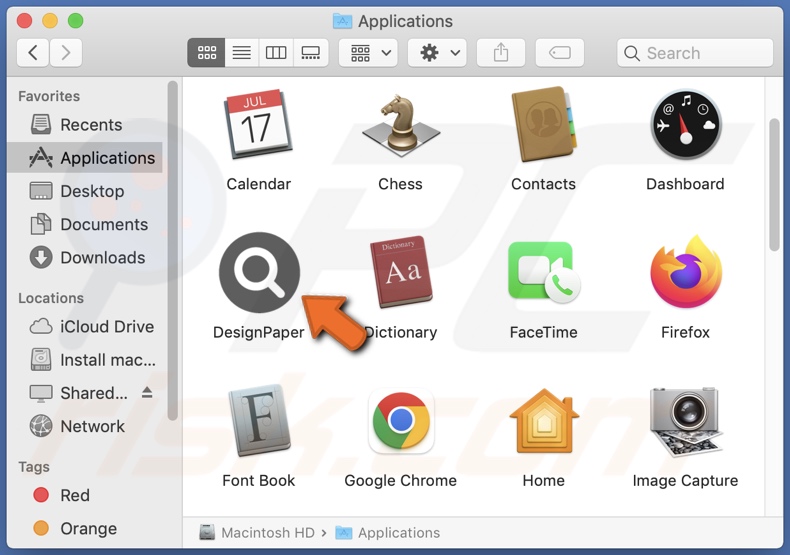
Task: Click the FaceTime app icon
Action: (544, 272)
